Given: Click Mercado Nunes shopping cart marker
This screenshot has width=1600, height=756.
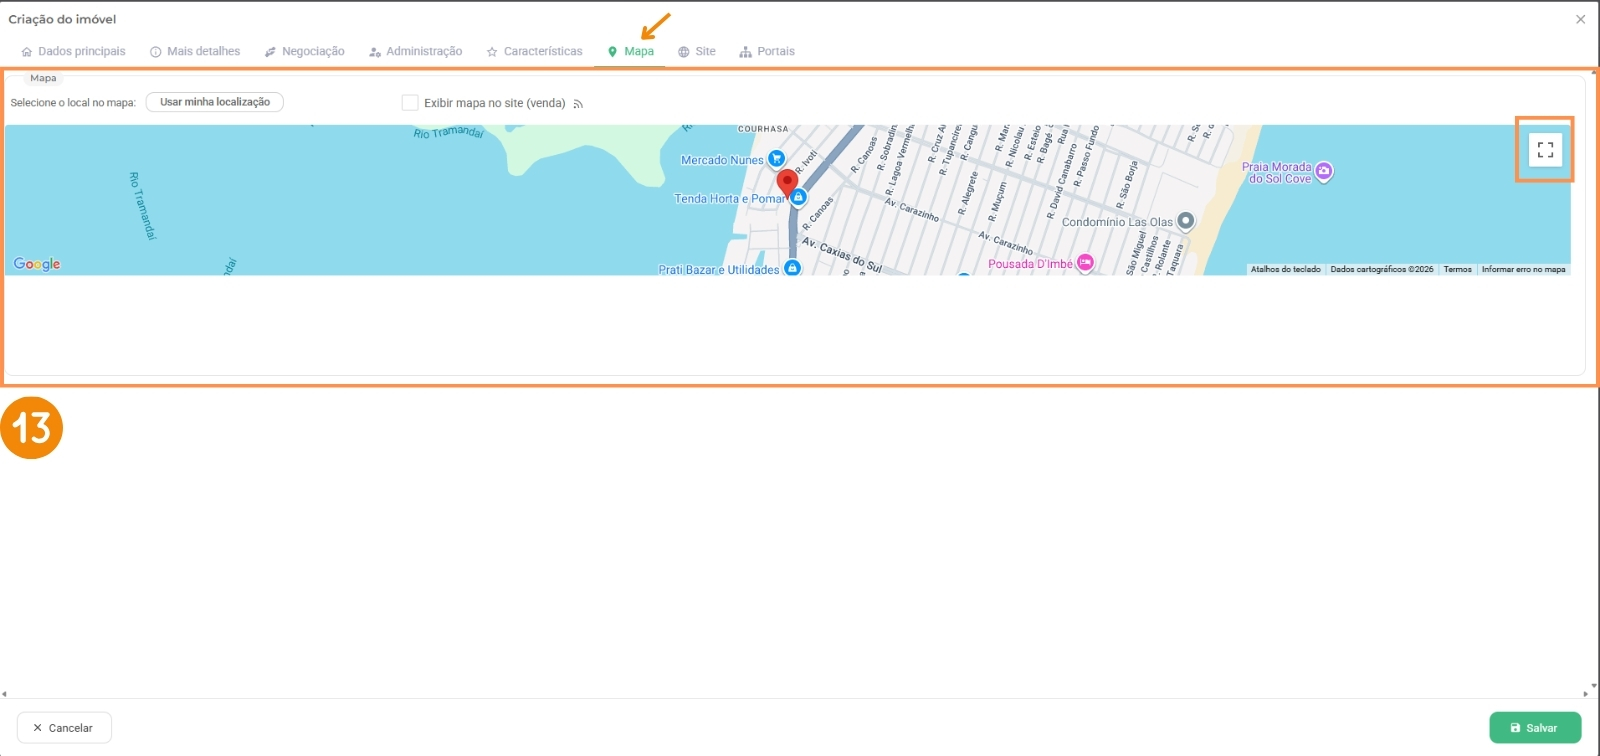Looking at the screenshot, I should [776, 159].
